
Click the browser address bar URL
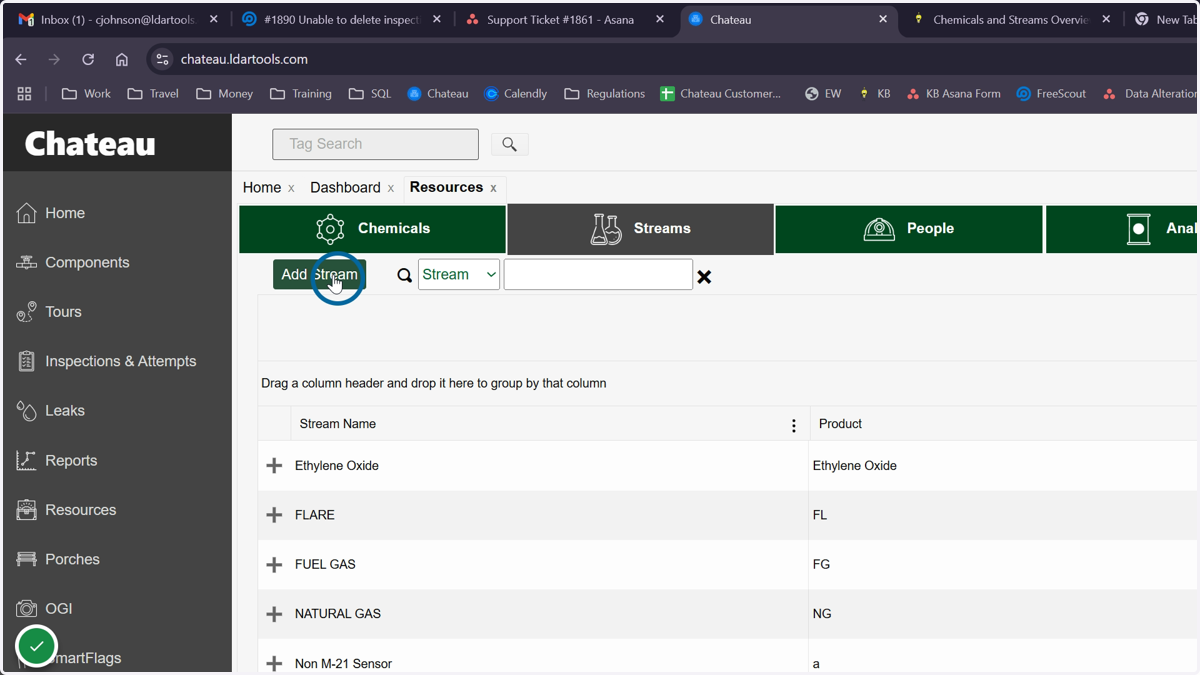tap(244, 59)
